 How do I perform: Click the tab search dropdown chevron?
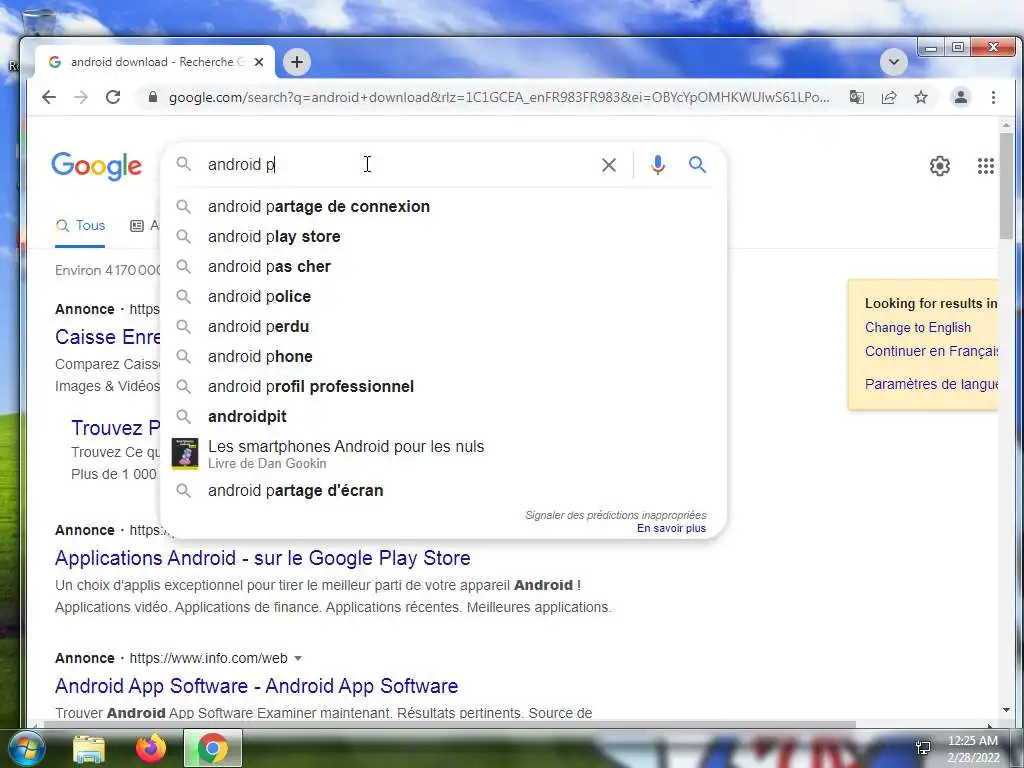(x=894, y=62)
